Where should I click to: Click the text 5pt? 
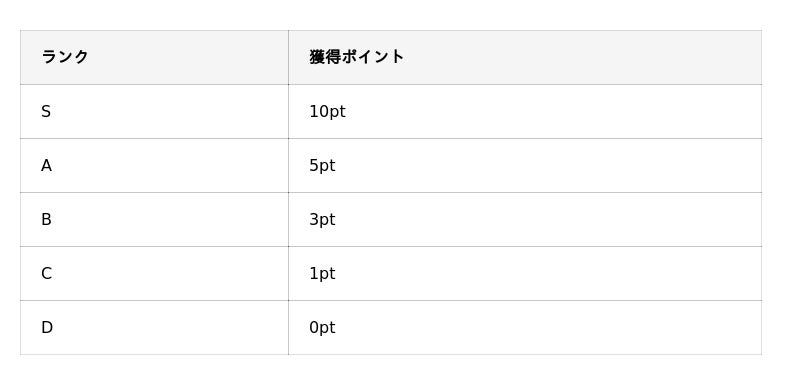(322, 166)
